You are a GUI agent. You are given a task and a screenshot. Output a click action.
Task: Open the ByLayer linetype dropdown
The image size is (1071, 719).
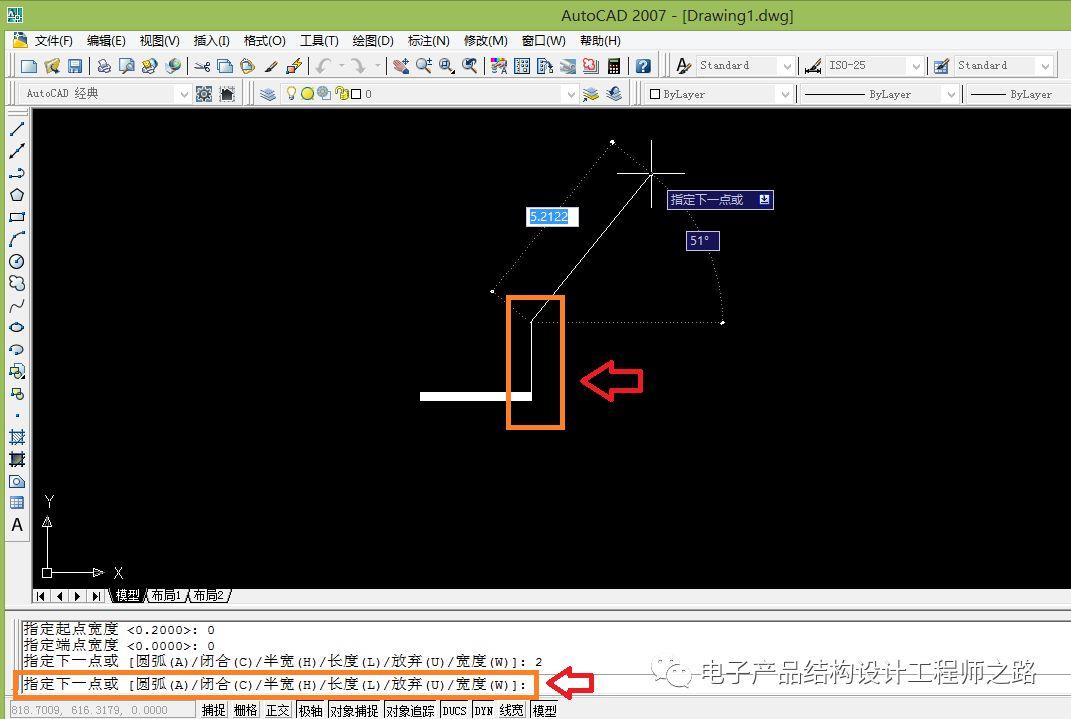(x=950, y=94)
